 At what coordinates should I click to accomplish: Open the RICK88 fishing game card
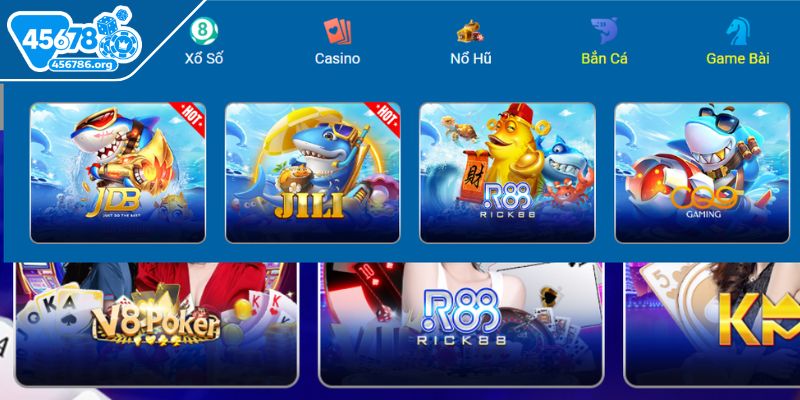[507, 172]
